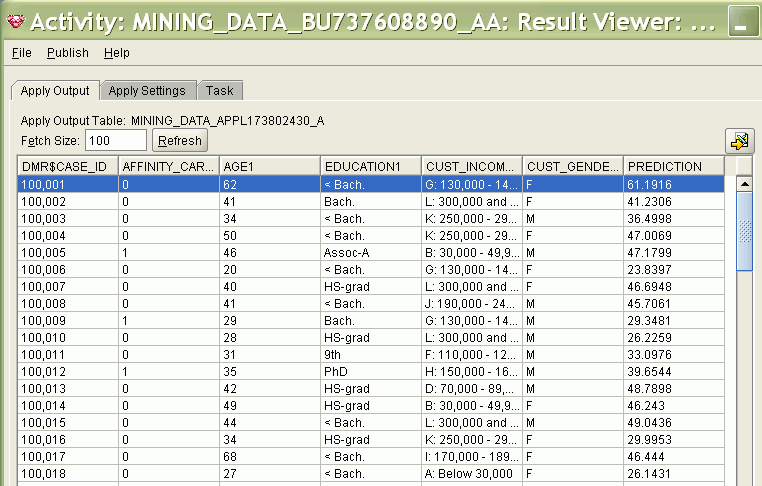The image size is (762, 486).
Task: Click the vertical scrollbar thumb
Action: point(745,231)
